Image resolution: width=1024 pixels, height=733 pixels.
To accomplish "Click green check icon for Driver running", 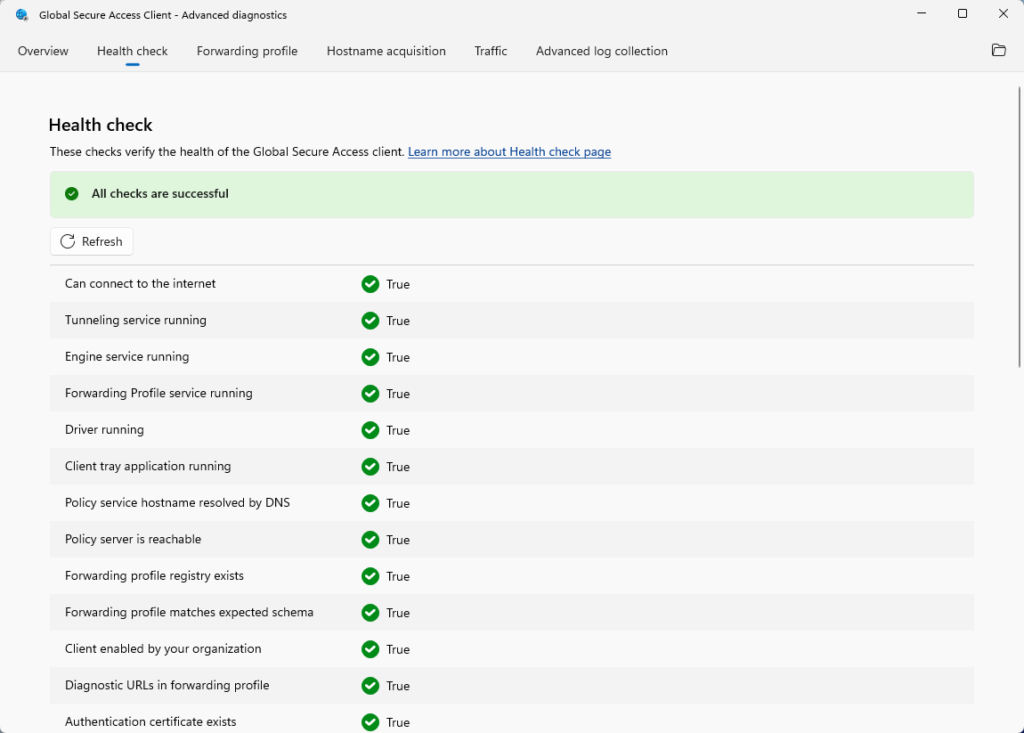I will [x=370, y=431].
